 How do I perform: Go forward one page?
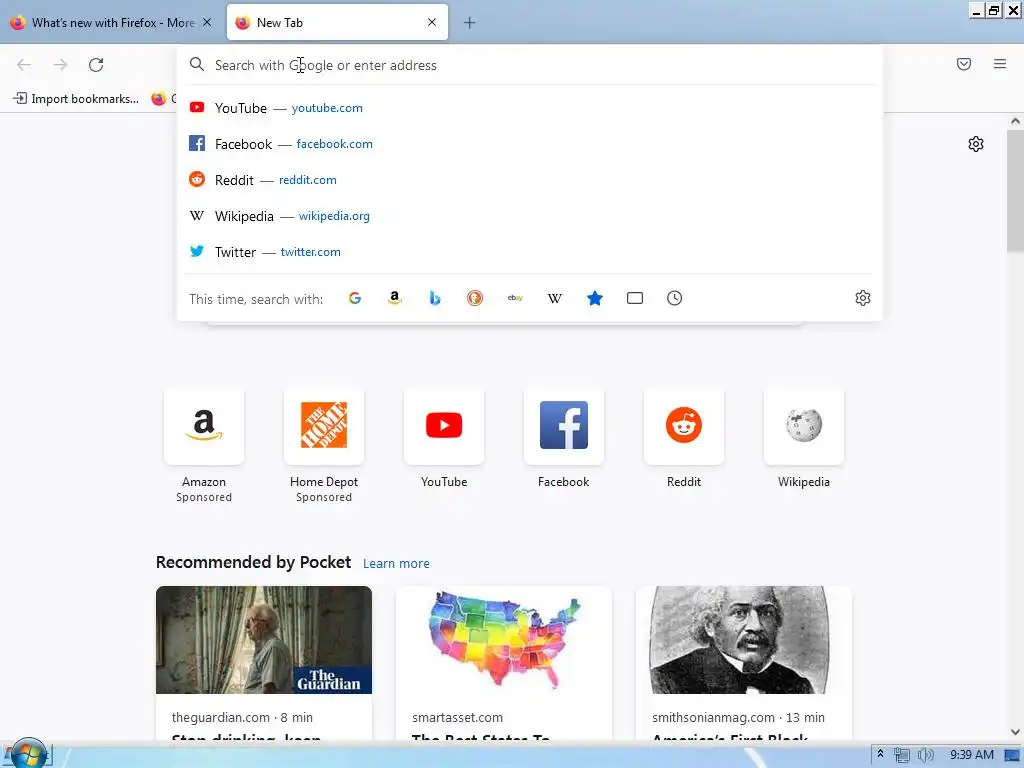click(60, 65)
